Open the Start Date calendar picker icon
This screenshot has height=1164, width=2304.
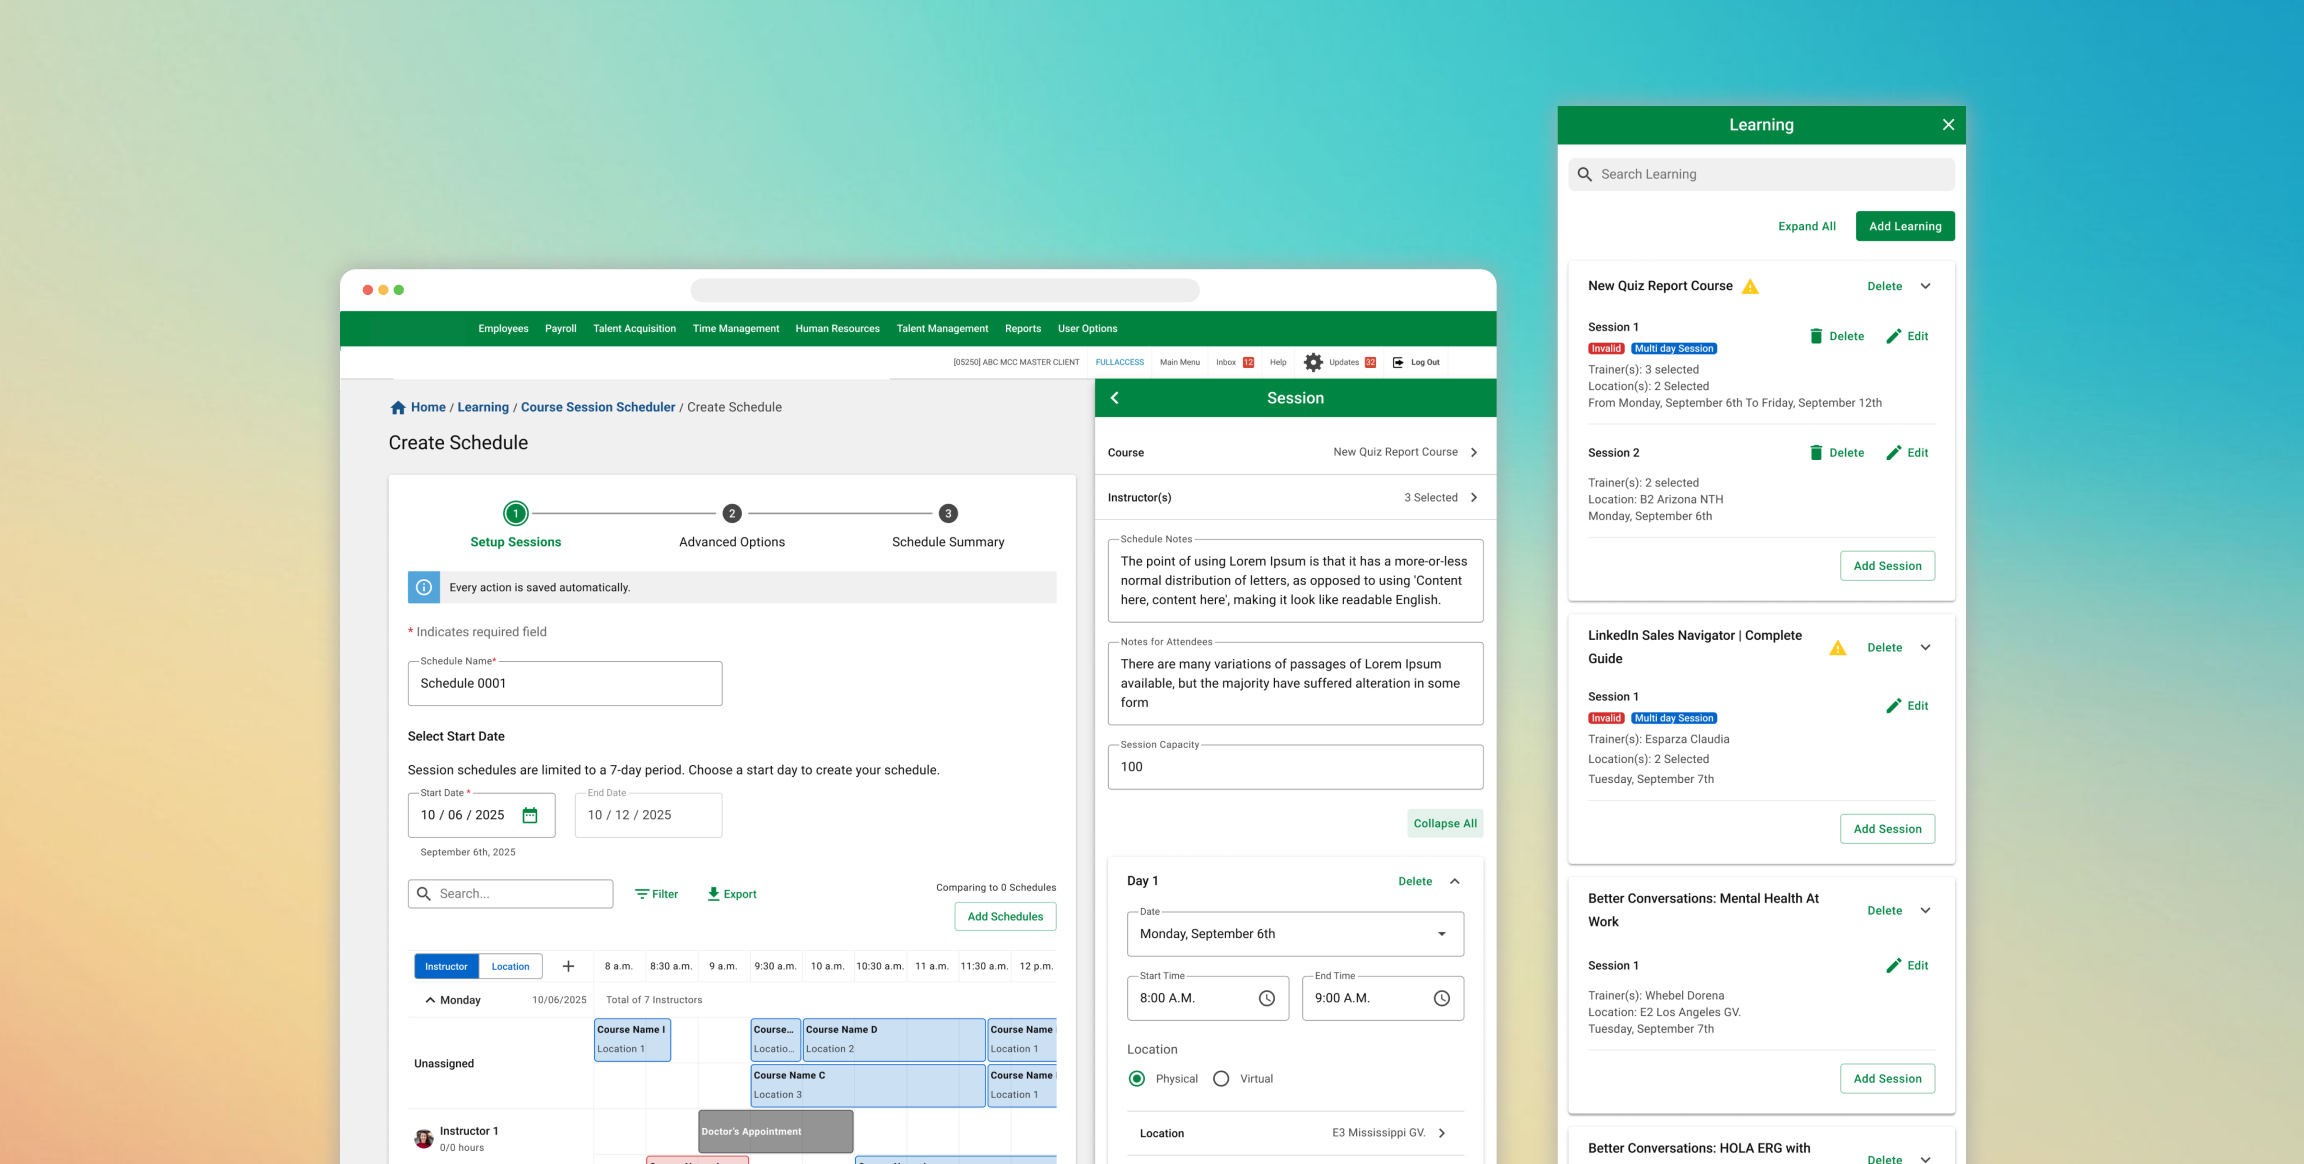click(530, 815)
